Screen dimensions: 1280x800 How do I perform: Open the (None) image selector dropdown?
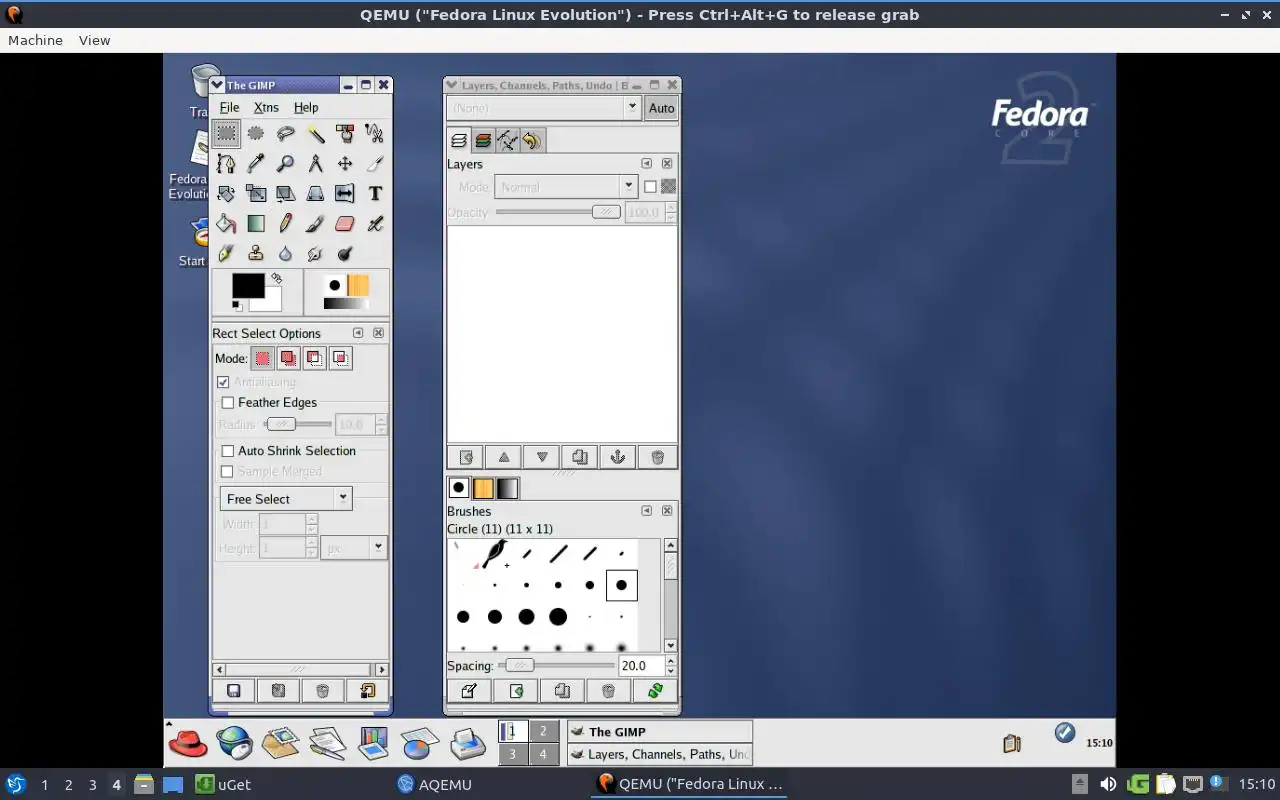[544, 108]
